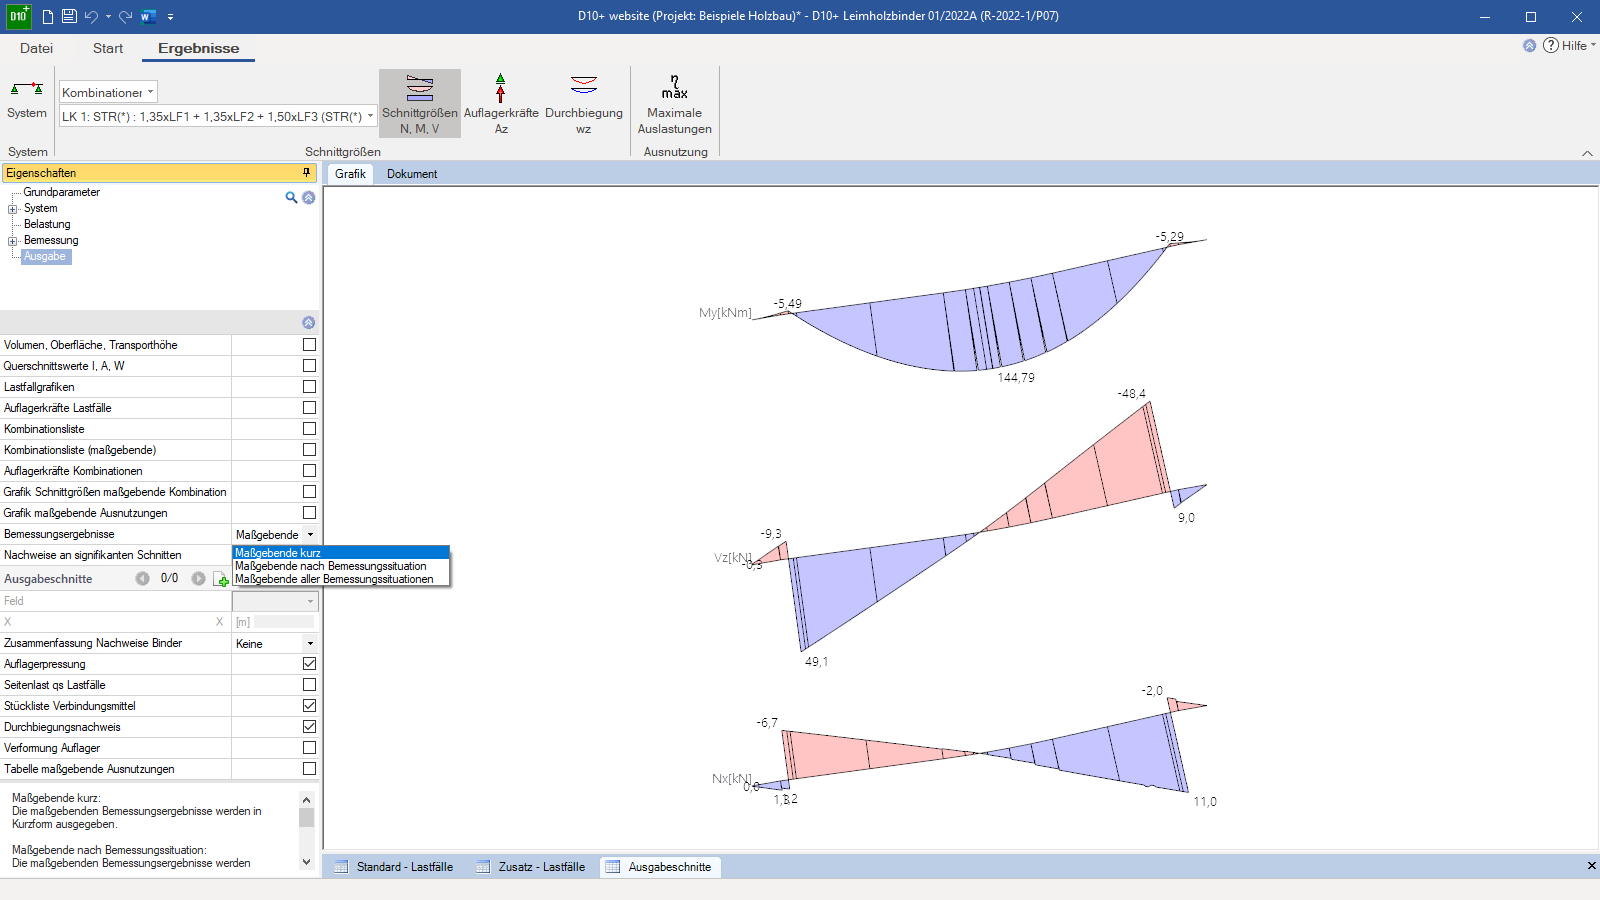The image size is (1600, 900).
Task: Open the Datei menu tab
Action: coord(36,48)
